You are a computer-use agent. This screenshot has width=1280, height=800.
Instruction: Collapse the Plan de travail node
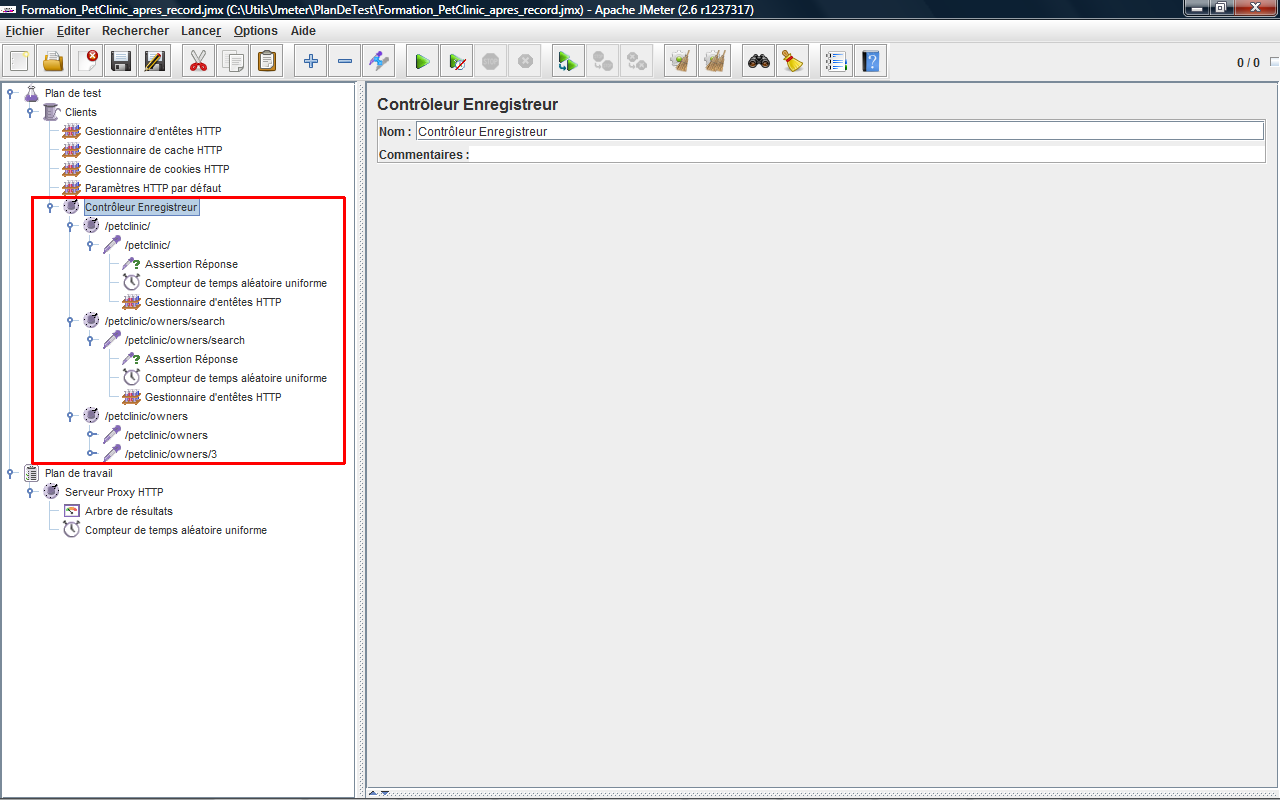point(10,473)
